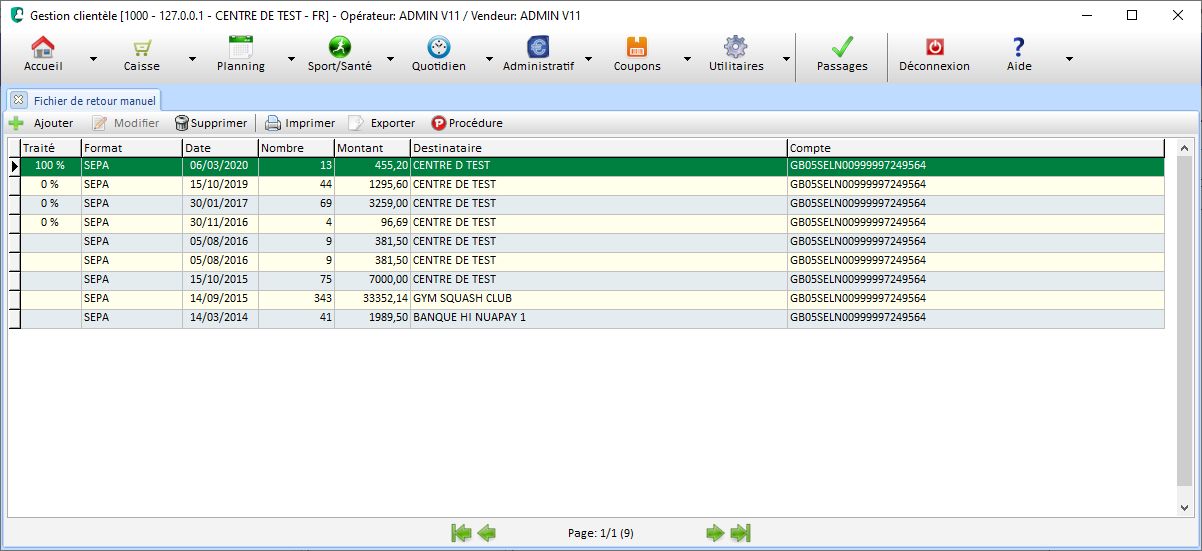The width and height of the screenshot is (1202, 551).
Task: Open the Coupons icon
Action: click(637, 48)
